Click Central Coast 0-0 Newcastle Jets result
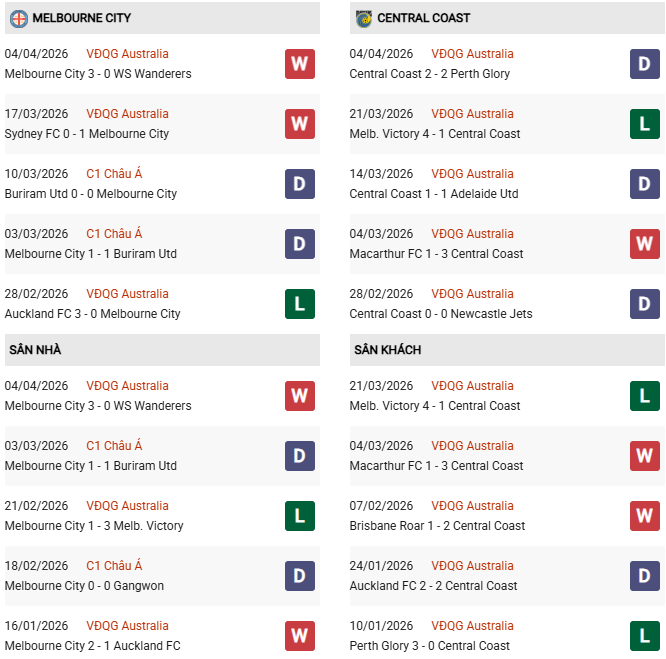The height and width of the screenshot is (659, 666). click(x=441, y=314)
